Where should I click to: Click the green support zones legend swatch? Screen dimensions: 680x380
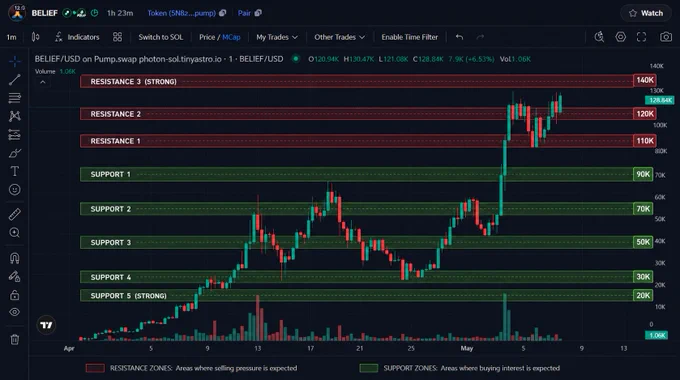(369, 368)
